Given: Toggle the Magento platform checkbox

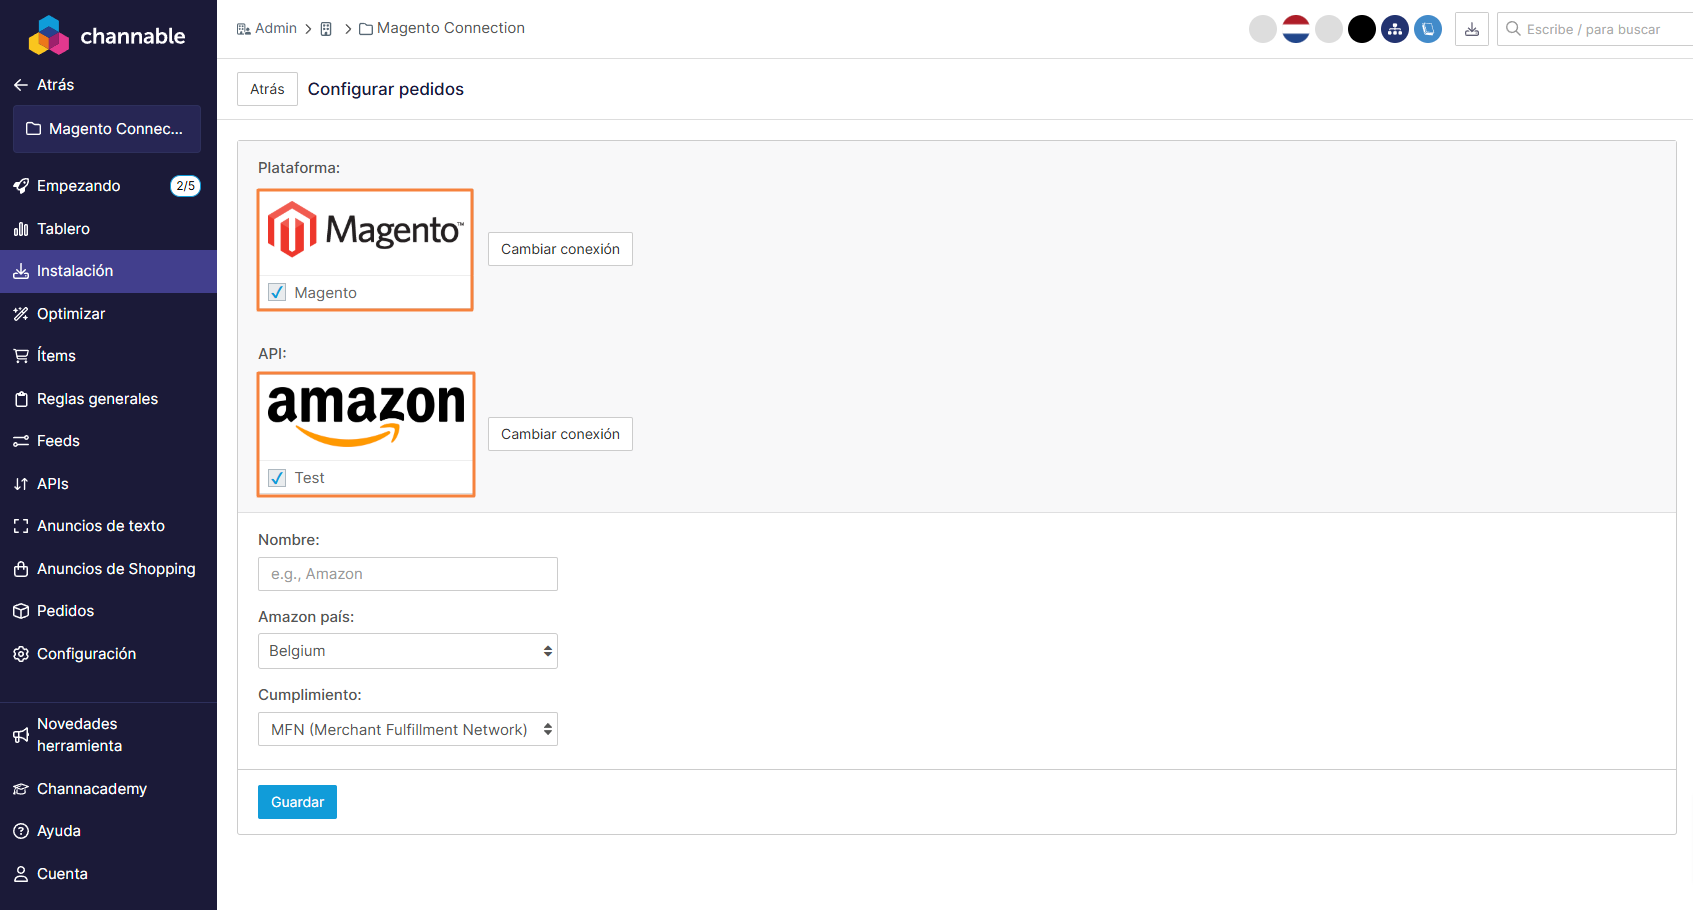Looking at the screenshot, I should (277, 293).
